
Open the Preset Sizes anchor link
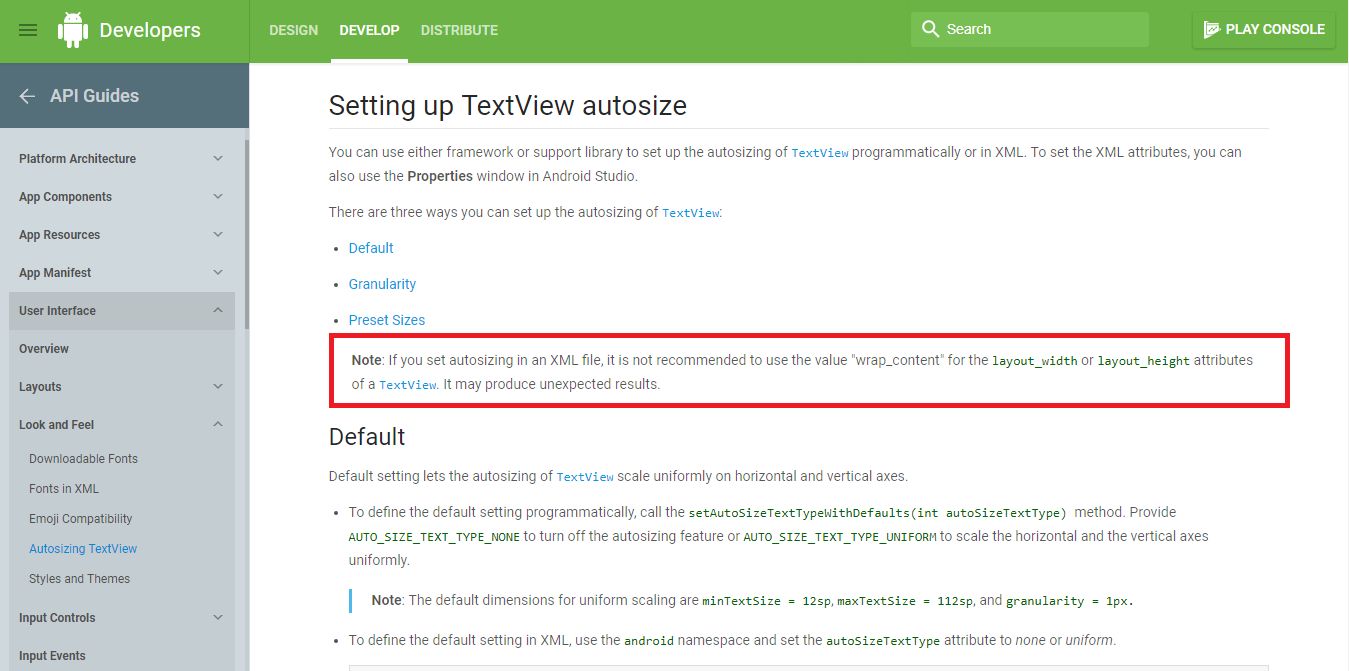(387, 319)
